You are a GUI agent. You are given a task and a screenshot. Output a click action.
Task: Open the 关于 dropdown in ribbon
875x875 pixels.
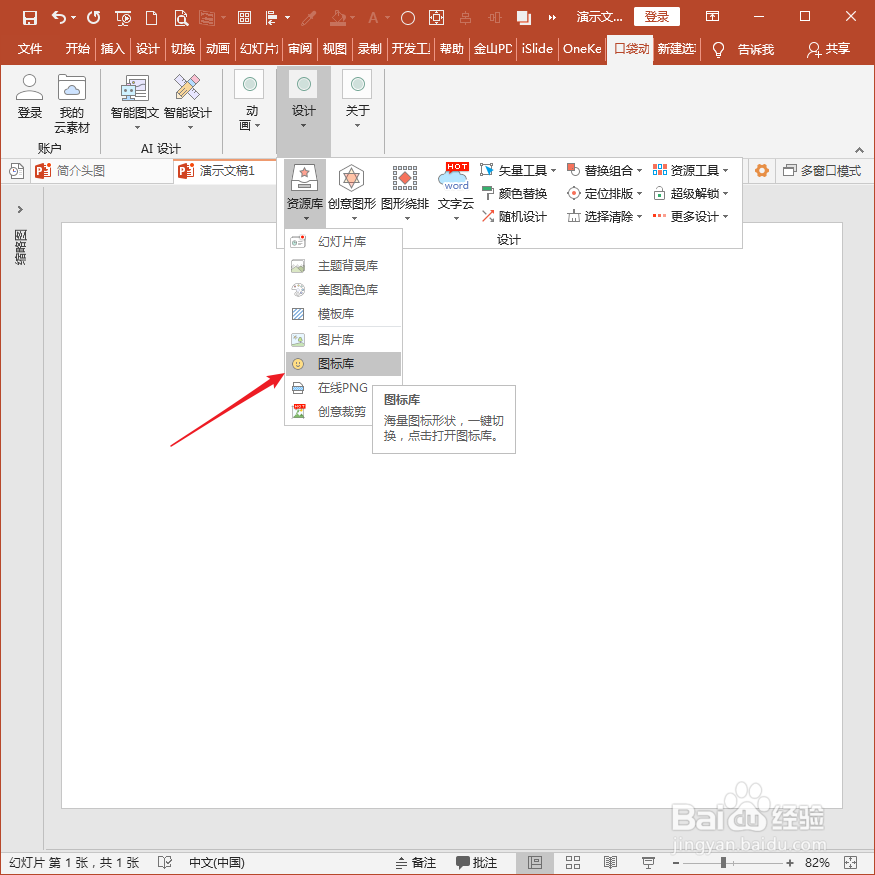[357, 100]
